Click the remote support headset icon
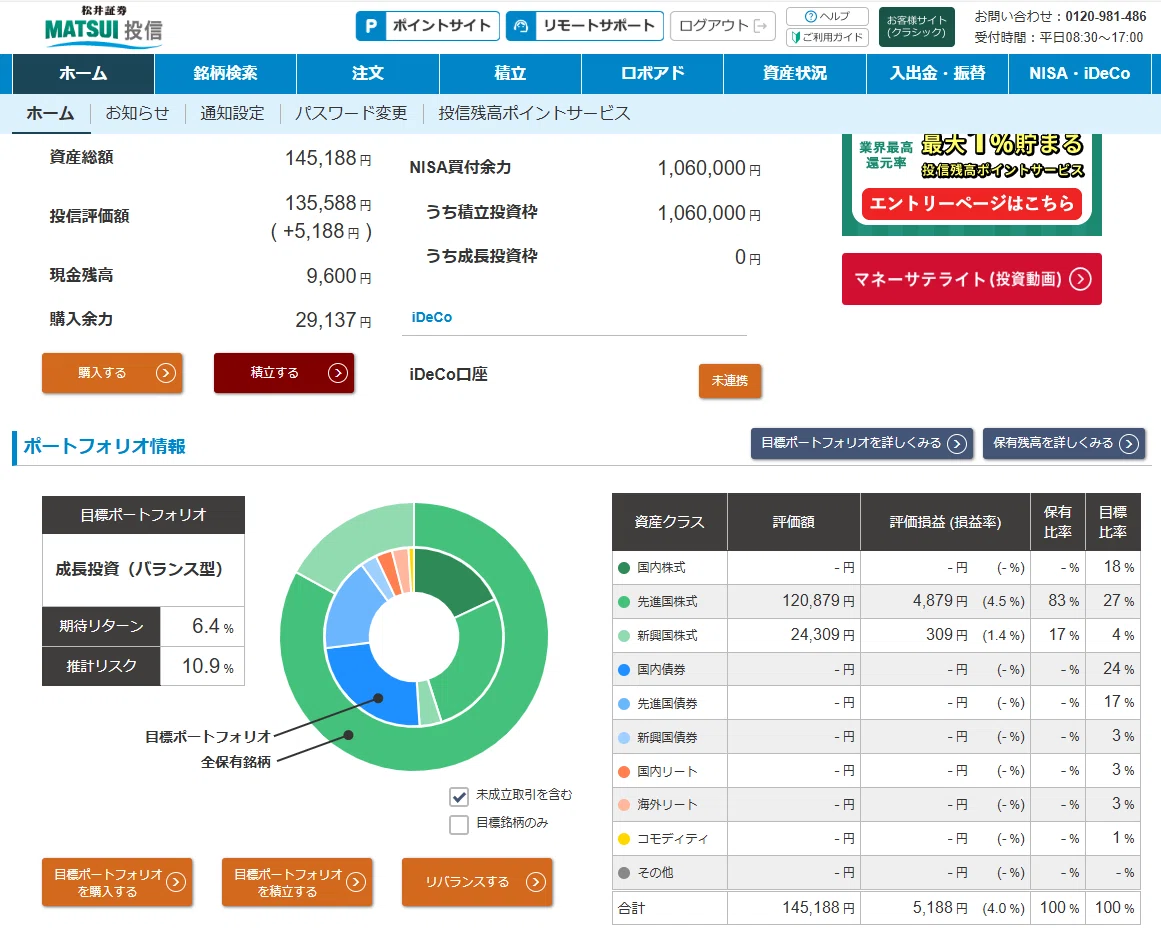Screen dimensions: 1161x935 pos(521,26)
